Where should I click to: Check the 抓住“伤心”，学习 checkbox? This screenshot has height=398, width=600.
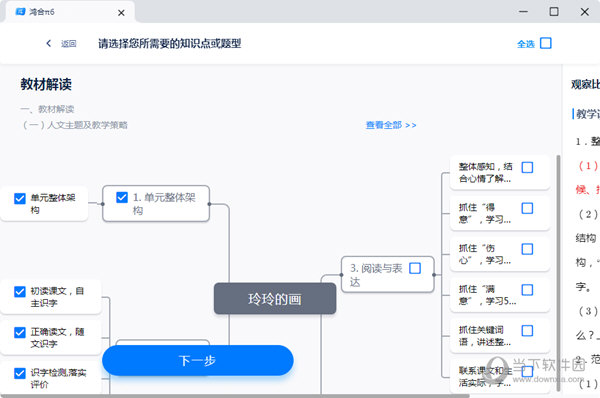click(x=527, y=249)
